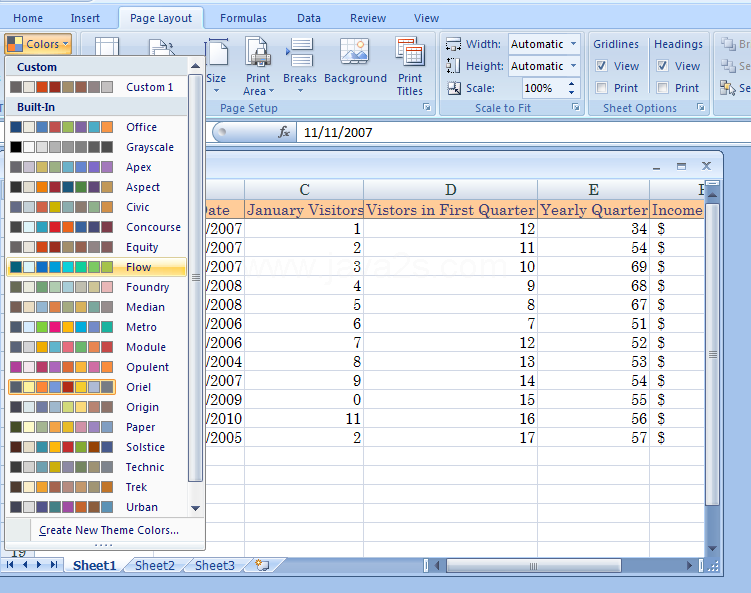Select the Sheet2 worksheet tab

coord(155,565)
